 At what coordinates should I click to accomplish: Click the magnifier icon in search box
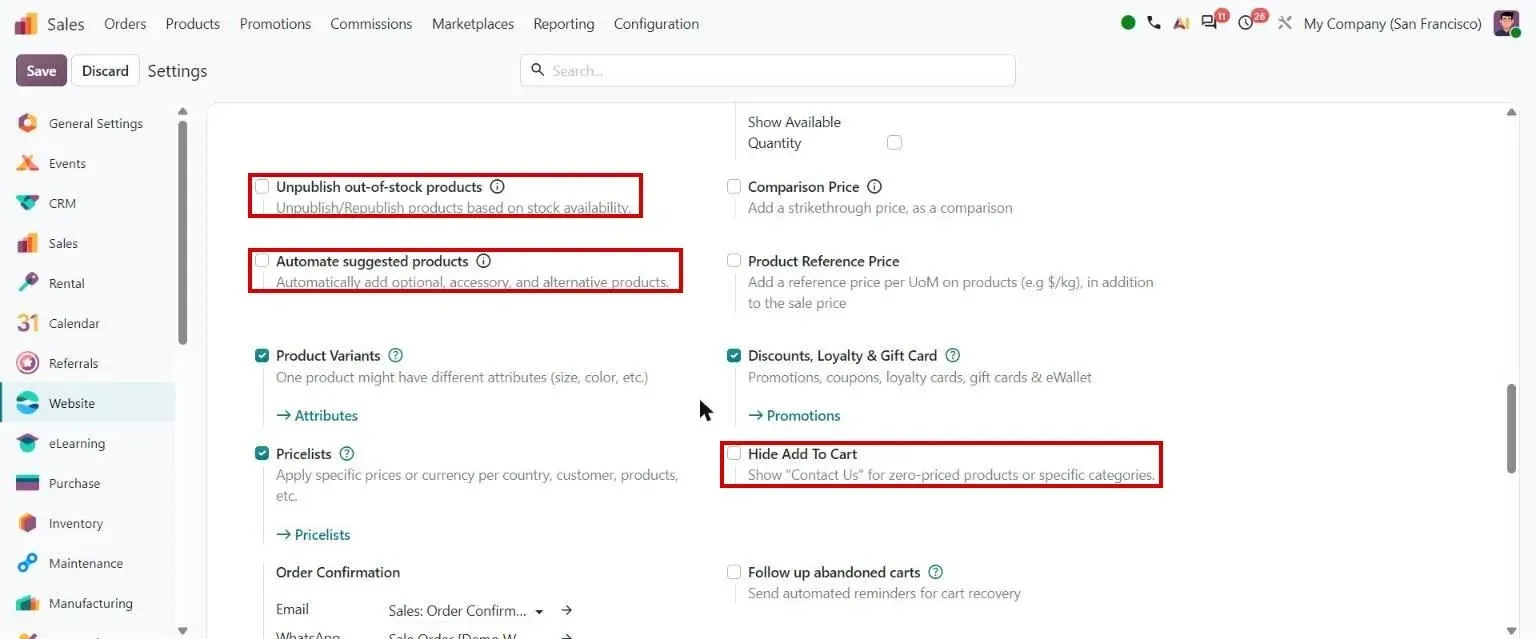pos(538,70)
